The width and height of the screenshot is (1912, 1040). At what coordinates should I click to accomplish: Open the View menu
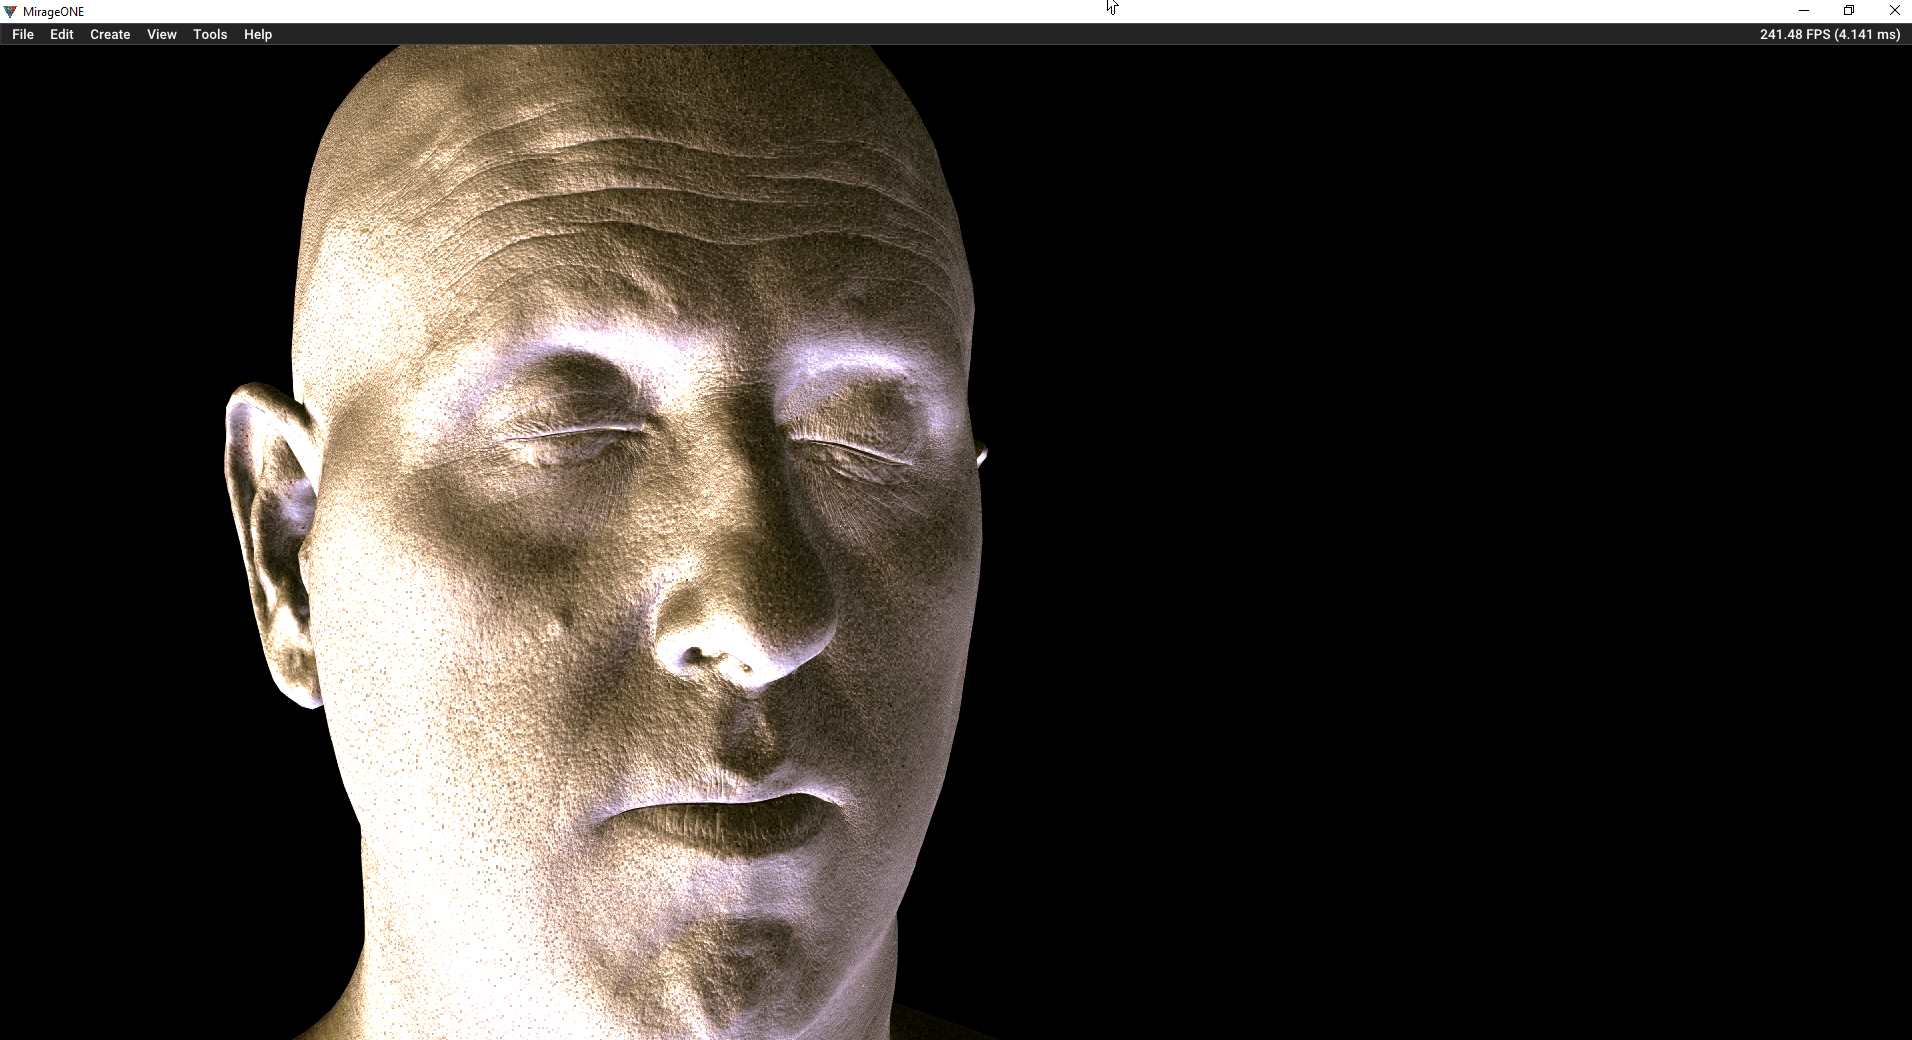coord(161,34)
